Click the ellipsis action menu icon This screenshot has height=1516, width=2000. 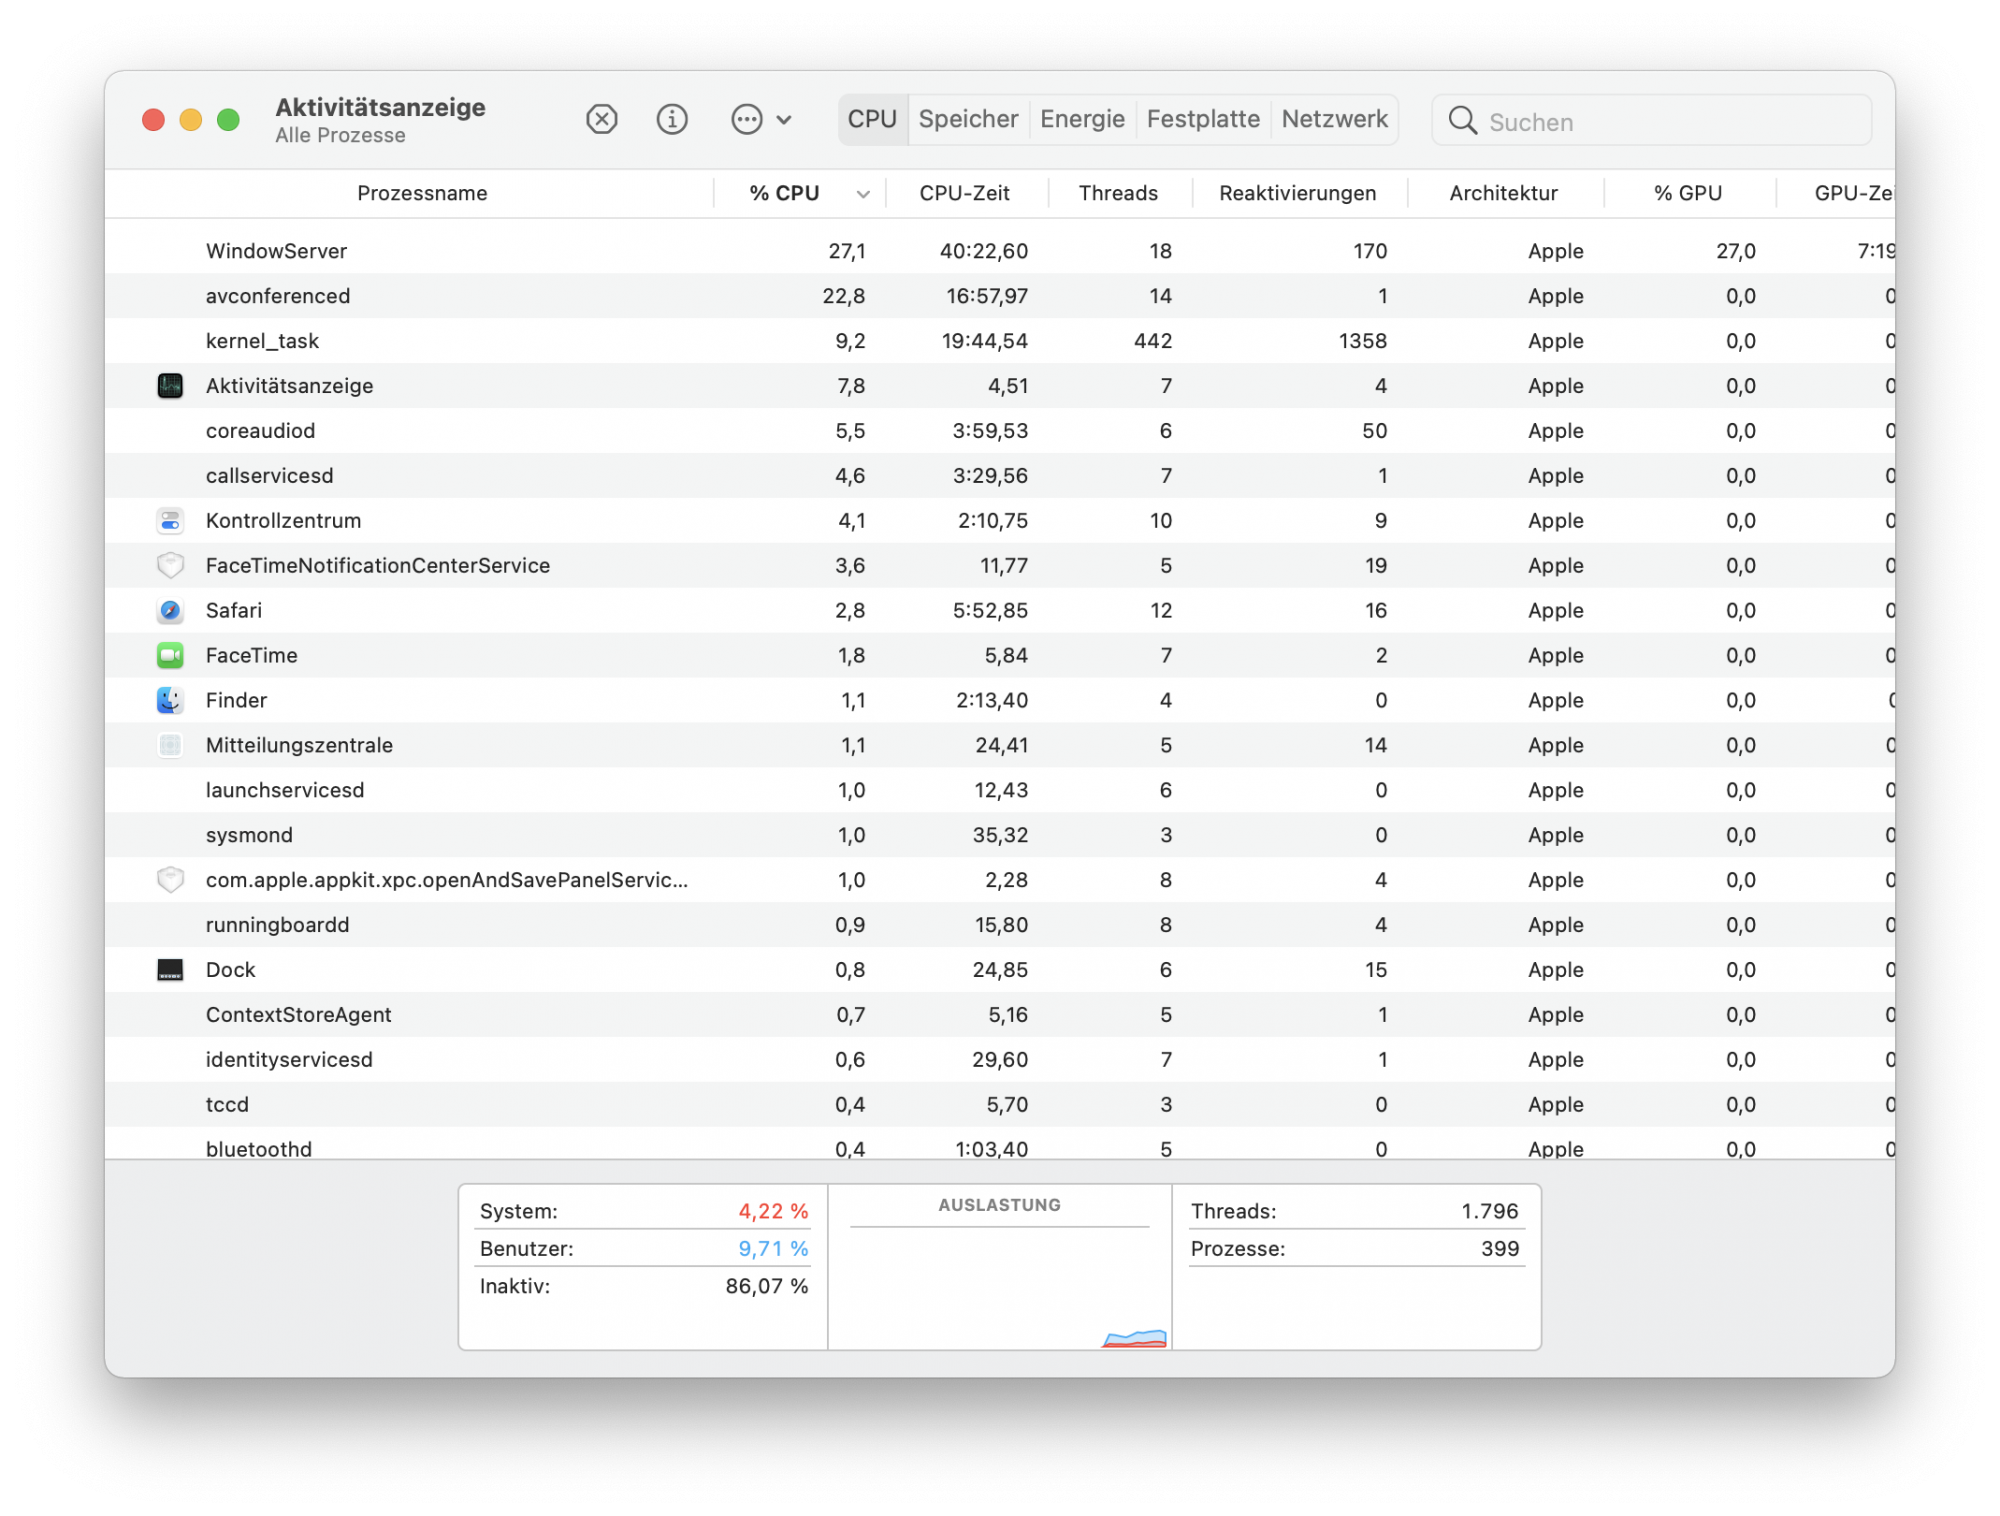pos(746,120)
